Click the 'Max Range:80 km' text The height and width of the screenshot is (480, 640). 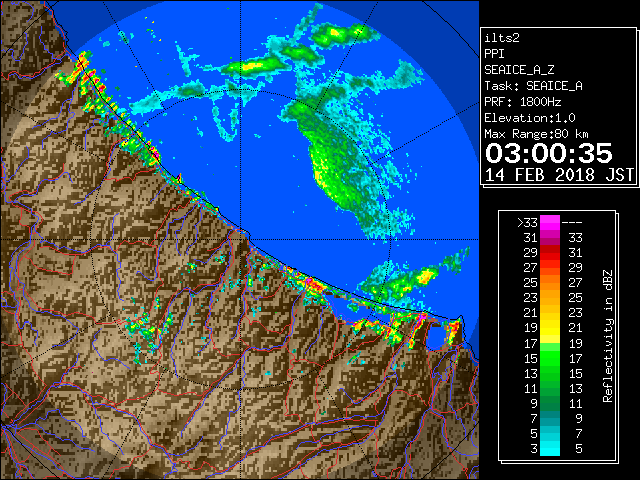(536, 134)
